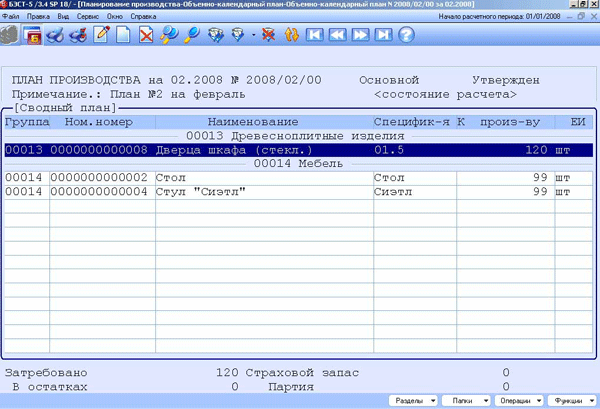Viewport: 600px width, 409px height.
Task: Click group header 00014 Мебель
Action: coord(298,164)
